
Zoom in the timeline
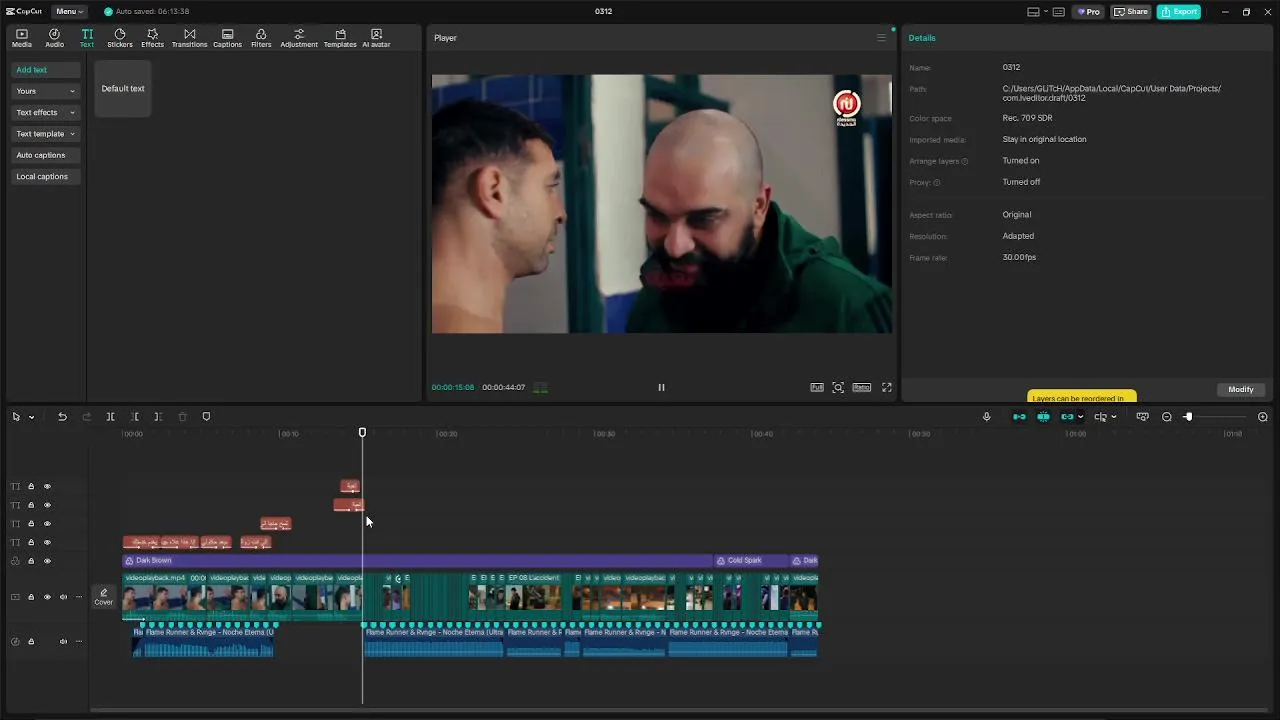(x=1262, y=417)
